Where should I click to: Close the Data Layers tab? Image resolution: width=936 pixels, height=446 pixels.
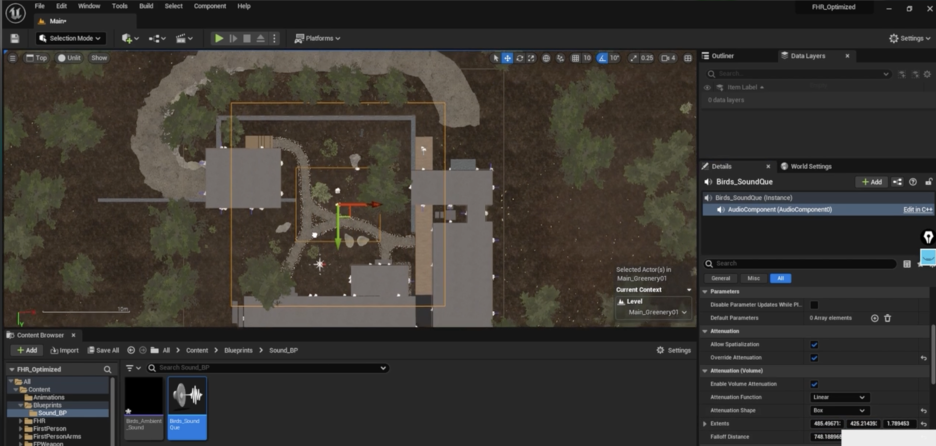[x=847, y=56]
